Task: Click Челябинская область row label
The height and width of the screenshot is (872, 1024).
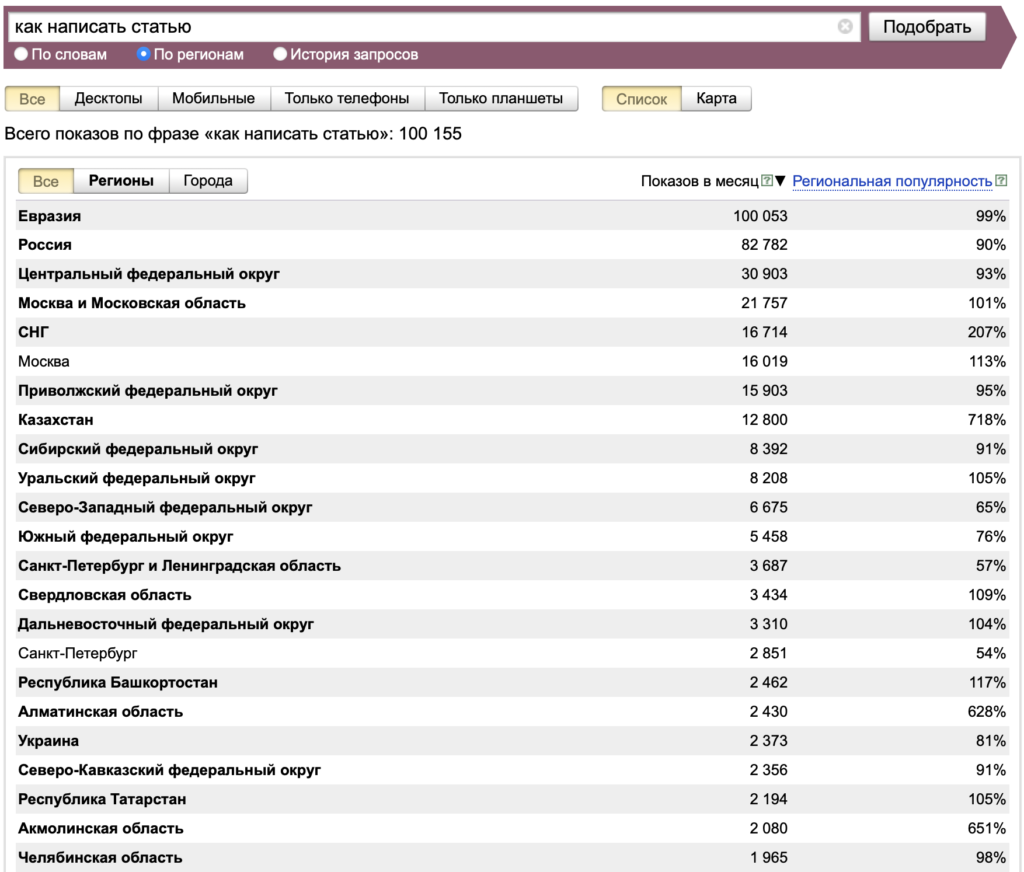Action: click(100, 858)
